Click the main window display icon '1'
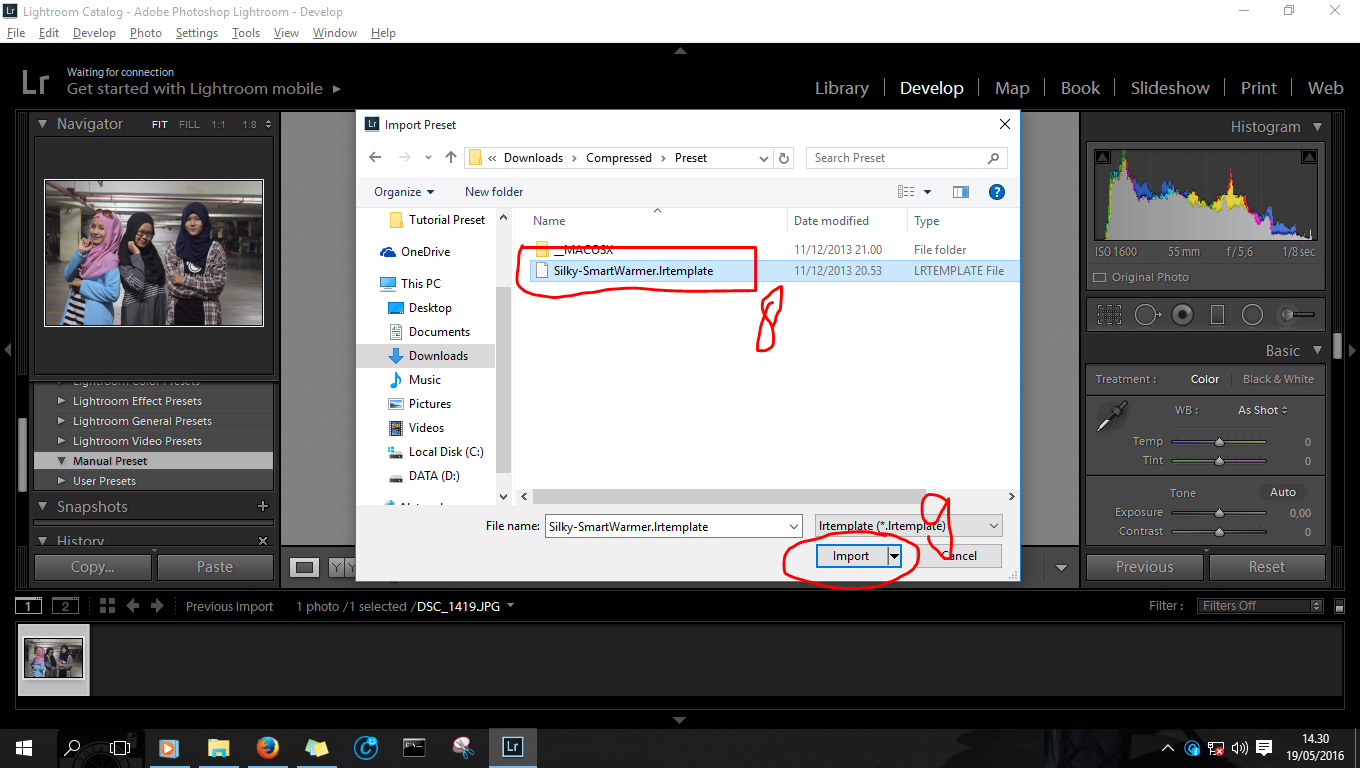Image resolution: width=1360 pixels, height=768 pixels. point(29,606)
